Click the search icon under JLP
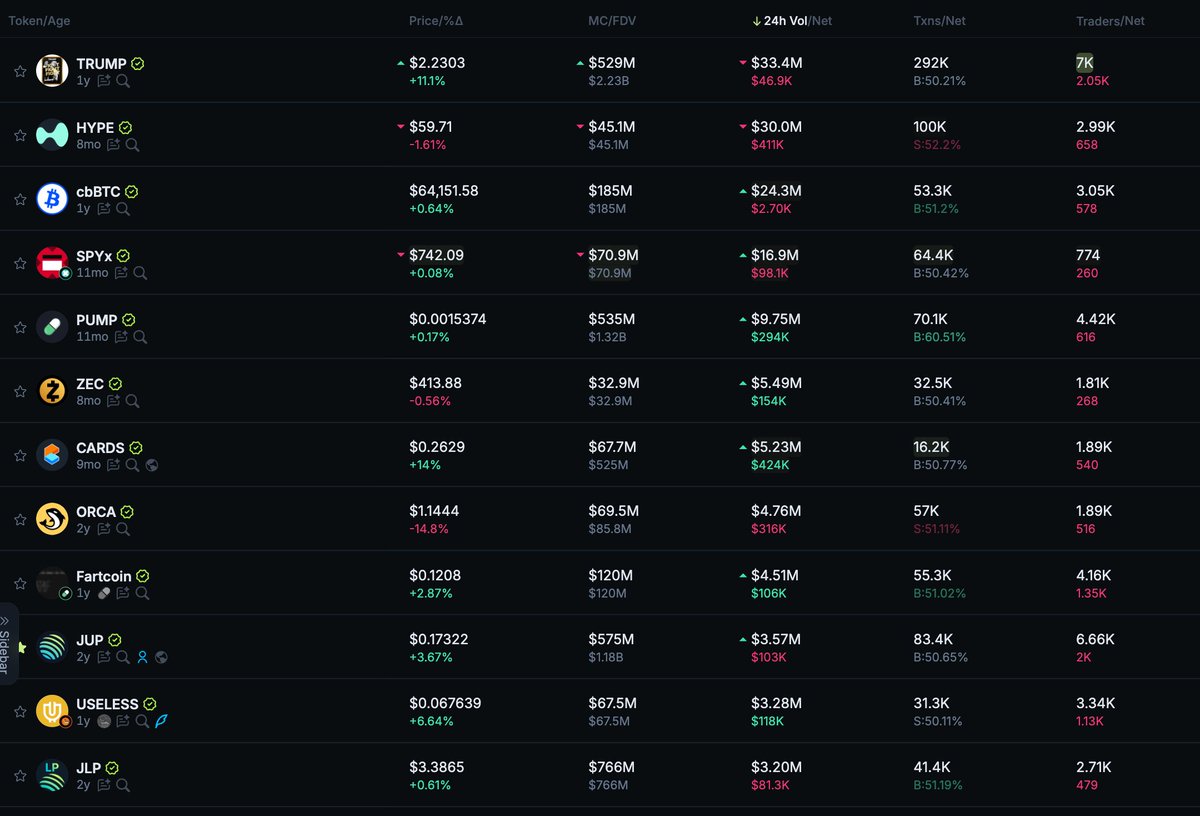Image resolution: width=1200 pixels, height=816 pixels. point(123,785)
